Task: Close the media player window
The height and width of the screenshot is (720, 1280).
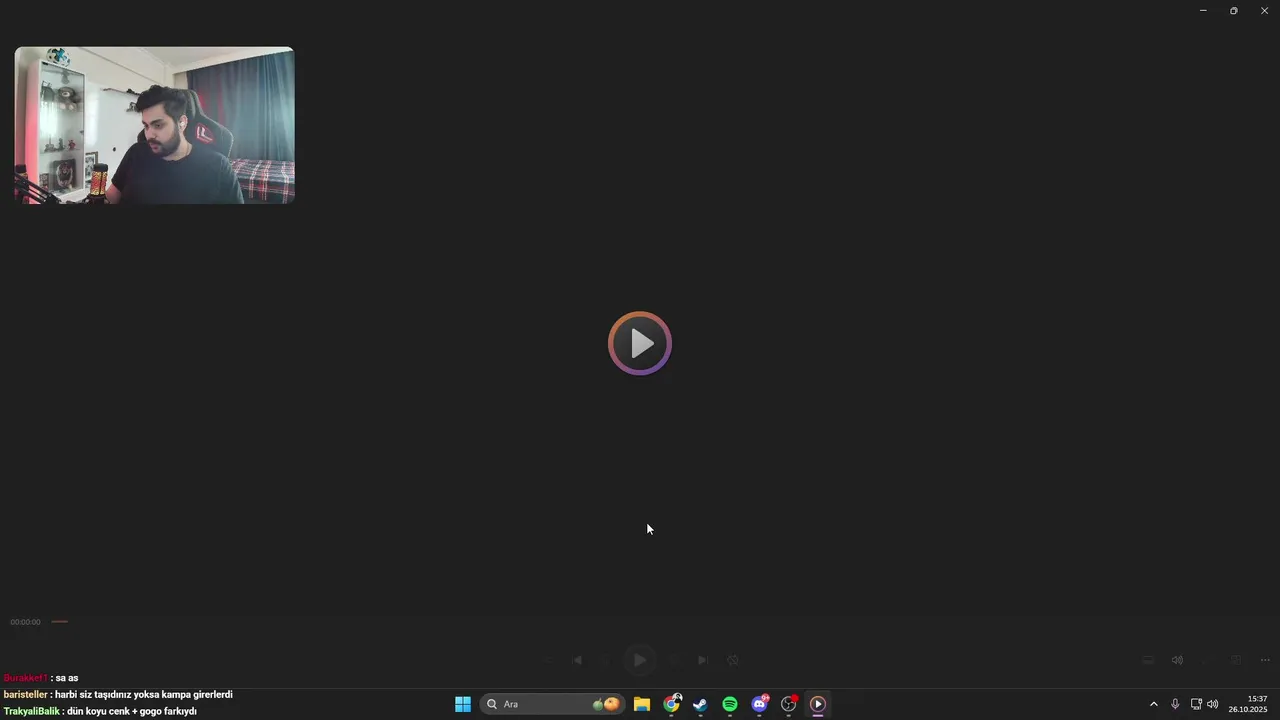Action: 1264,10
